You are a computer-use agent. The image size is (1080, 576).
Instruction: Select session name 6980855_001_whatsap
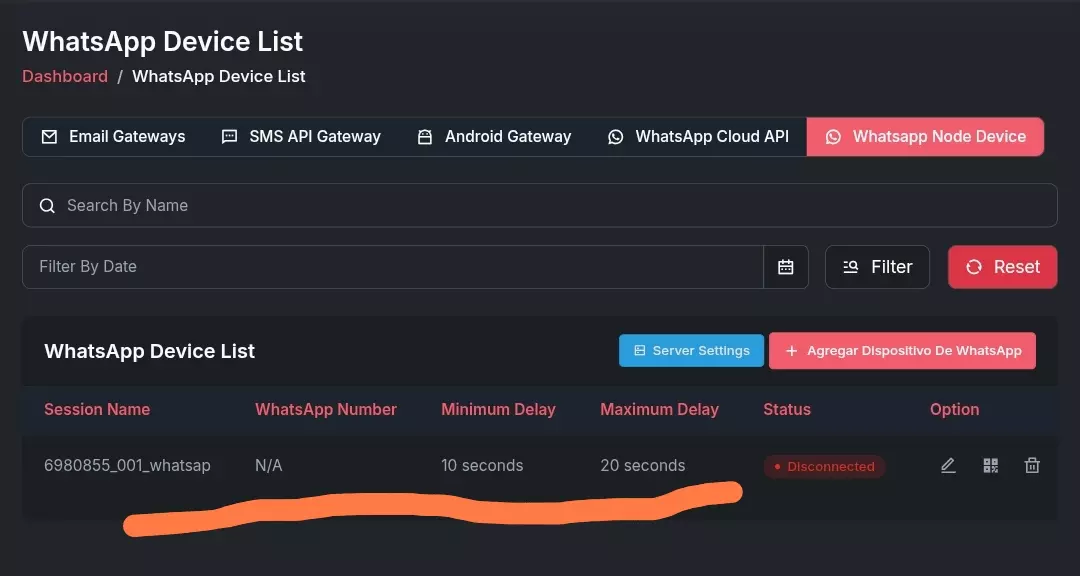click(x=127, y=466)
